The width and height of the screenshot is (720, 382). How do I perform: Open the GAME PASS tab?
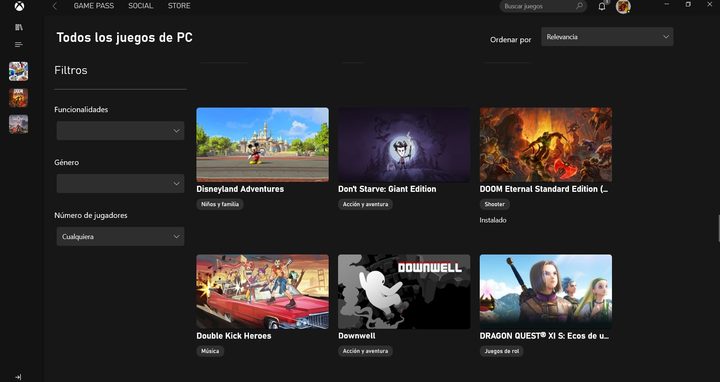tap(94, 6)
